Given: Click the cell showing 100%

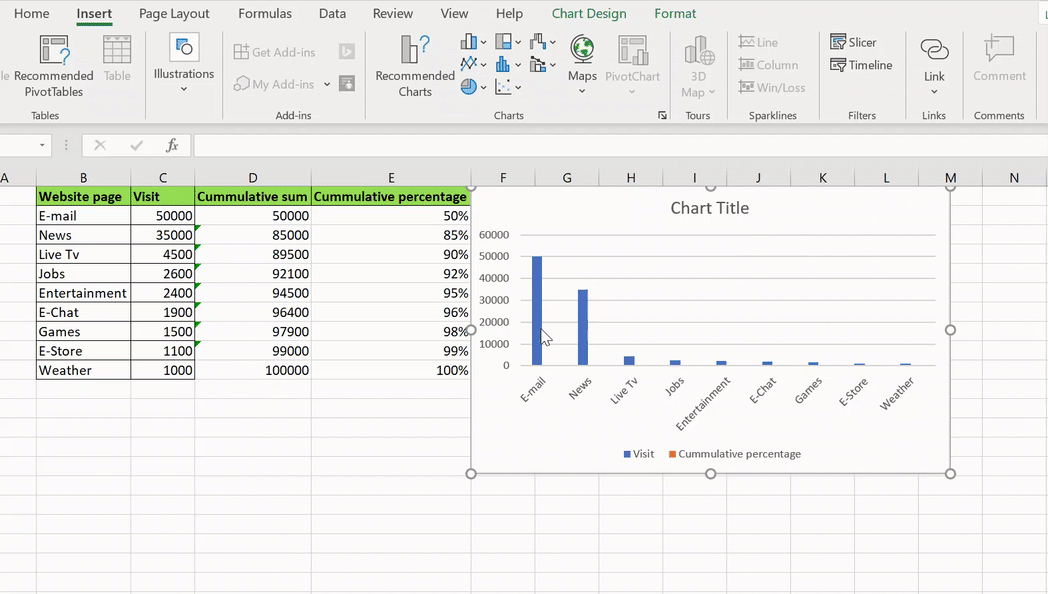Looking at the screenshot, I should click(x=391, y=370).
